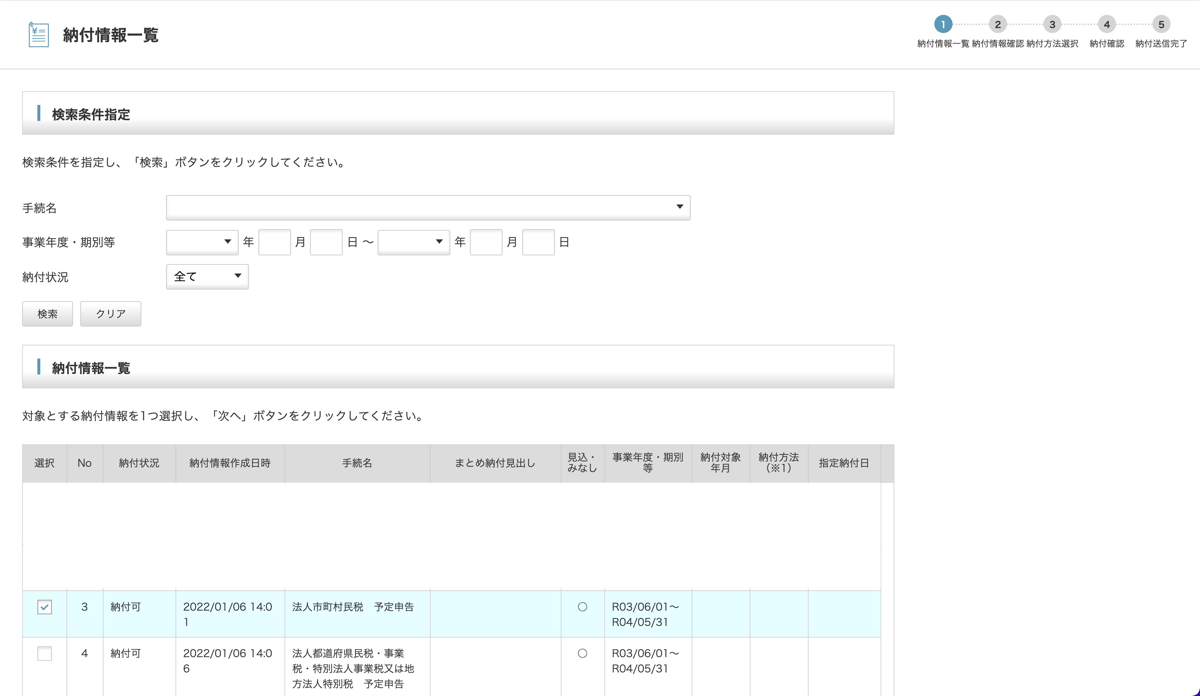The image size is (1200, 696).
Task: Click step 5 circle 納付送信完了
Action: tap(1161, 24)
